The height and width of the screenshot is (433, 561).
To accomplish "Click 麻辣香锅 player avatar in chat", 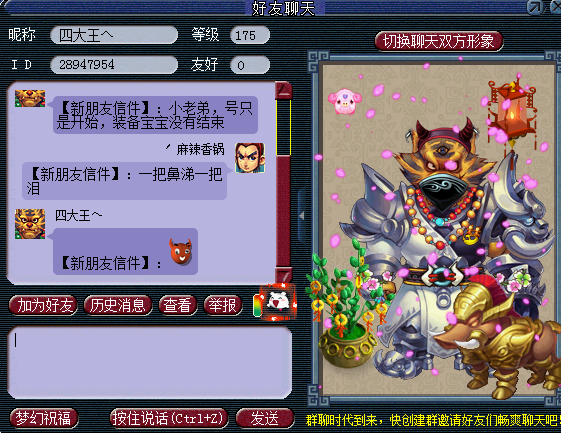I will pos(250,157).
